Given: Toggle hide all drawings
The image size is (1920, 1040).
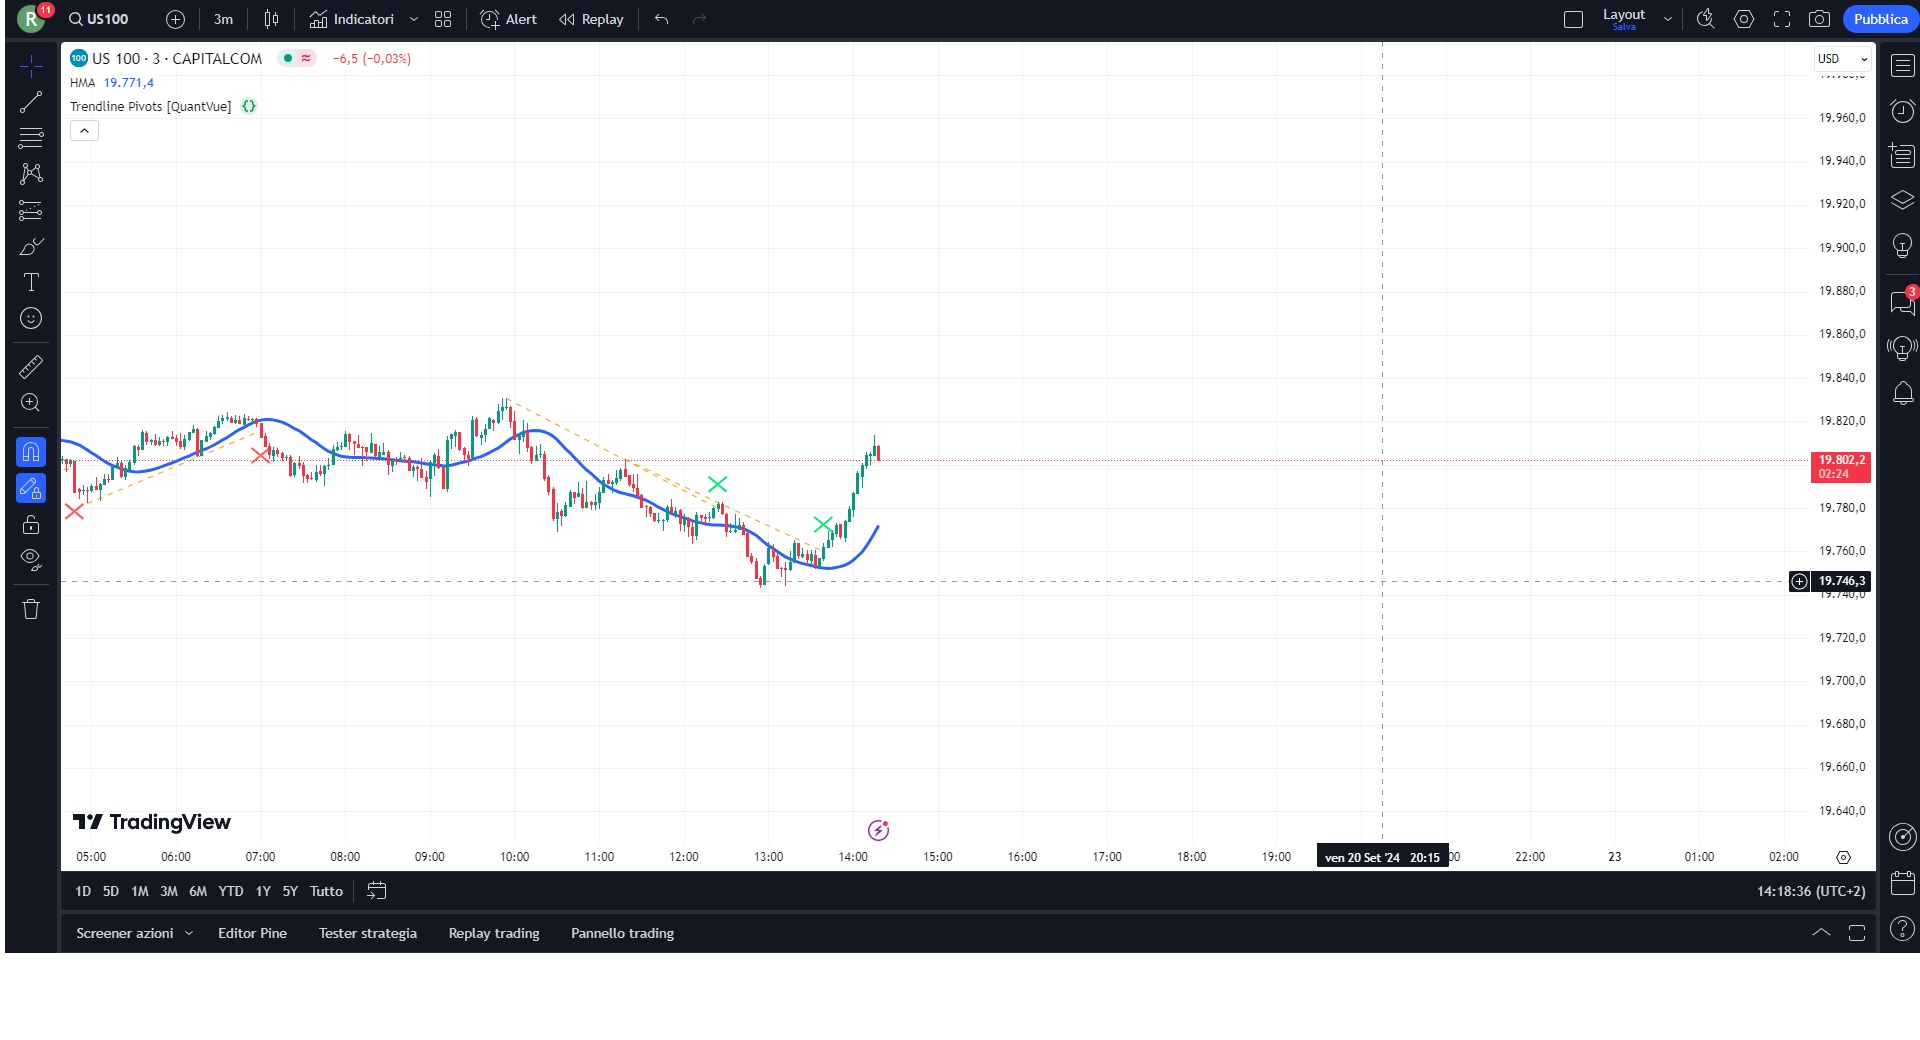Looking at the screenshot, I should tap(31, 560).
